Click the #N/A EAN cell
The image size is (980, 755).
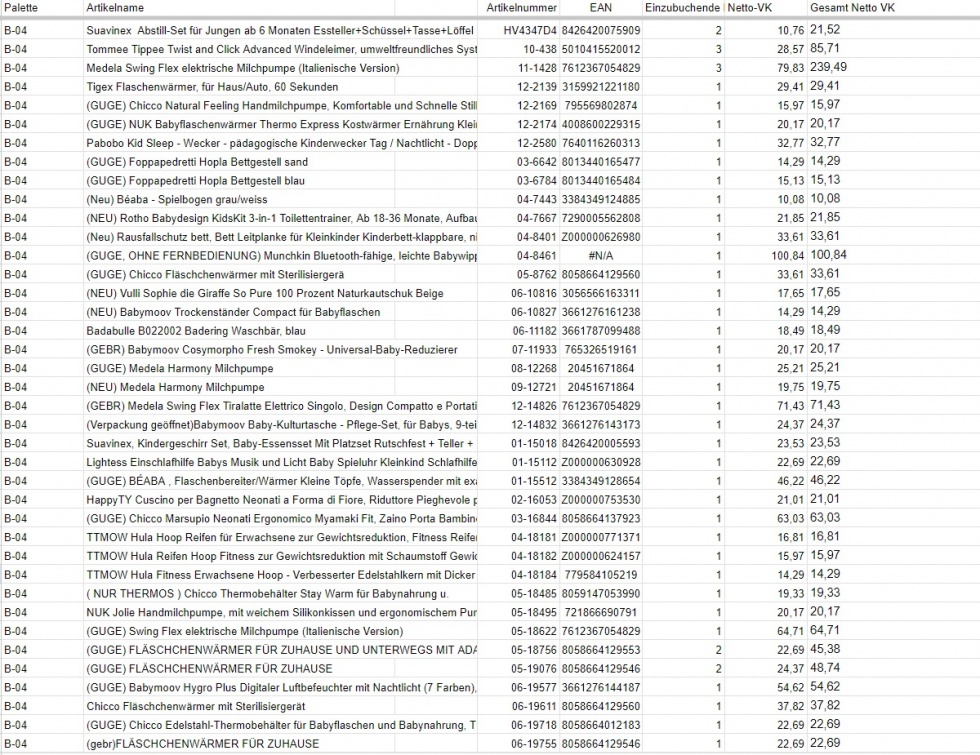tap(601, 256)
